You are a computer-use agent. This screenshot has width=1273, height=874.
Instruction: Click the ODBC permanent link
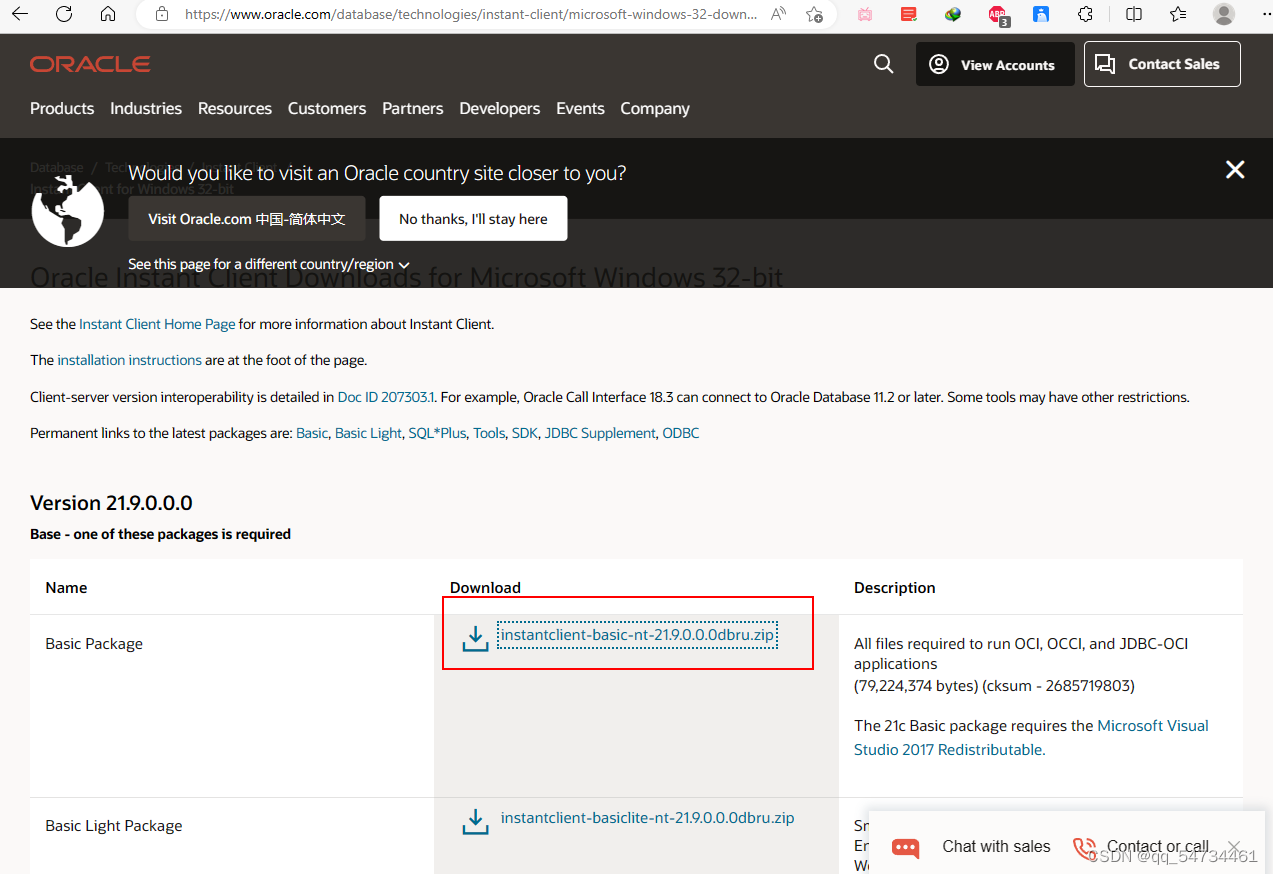681,433
